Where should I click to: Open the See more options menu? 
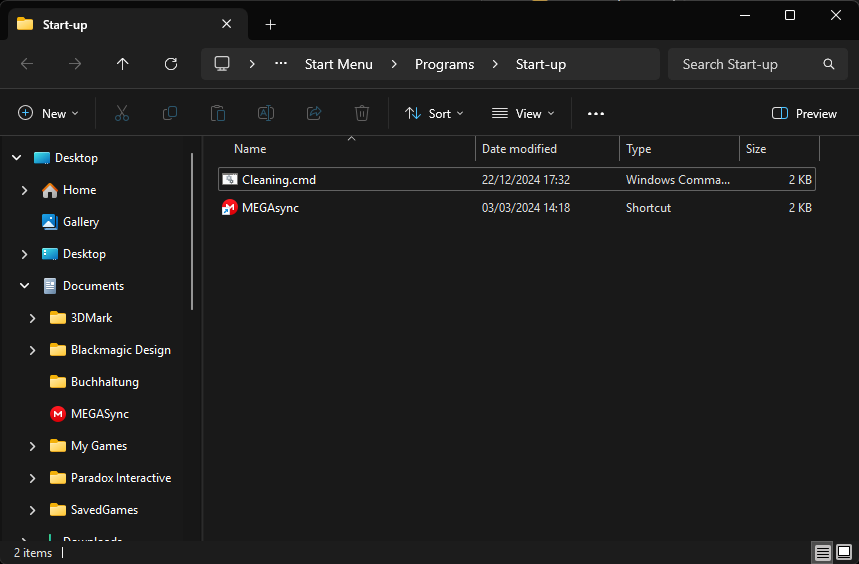pos(596,114)
